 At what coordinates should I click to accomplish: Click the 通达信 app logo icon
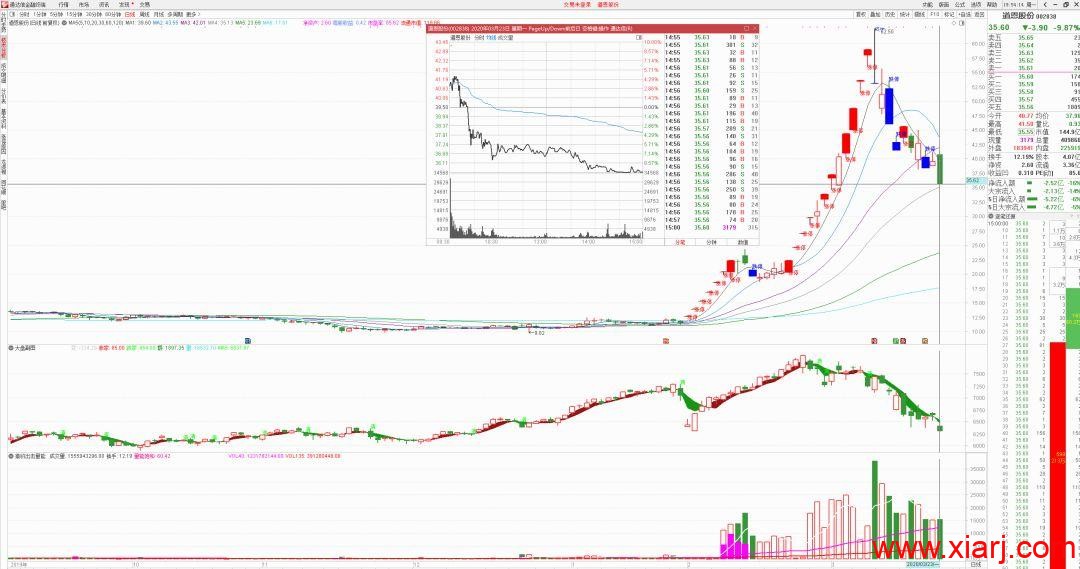(x=5, y=4)
